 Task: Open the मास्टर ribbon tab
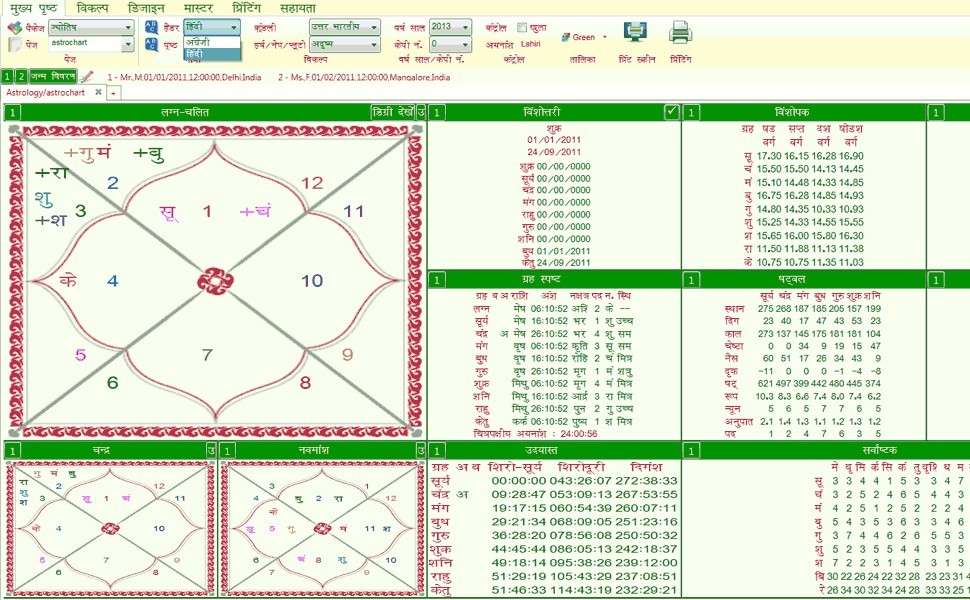(x=198, y=8)
